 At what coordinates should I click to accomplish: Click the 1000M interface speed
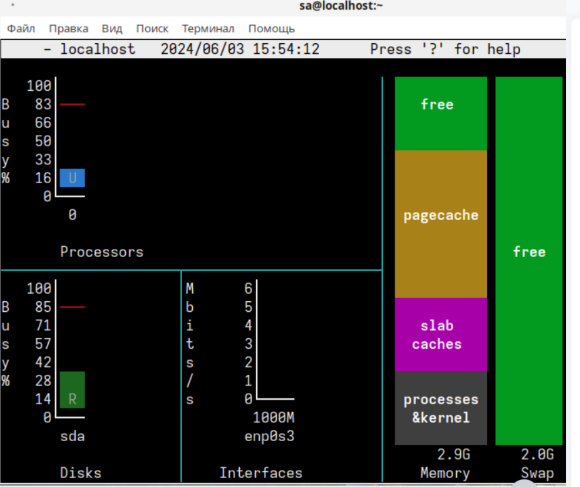[274, 418]
